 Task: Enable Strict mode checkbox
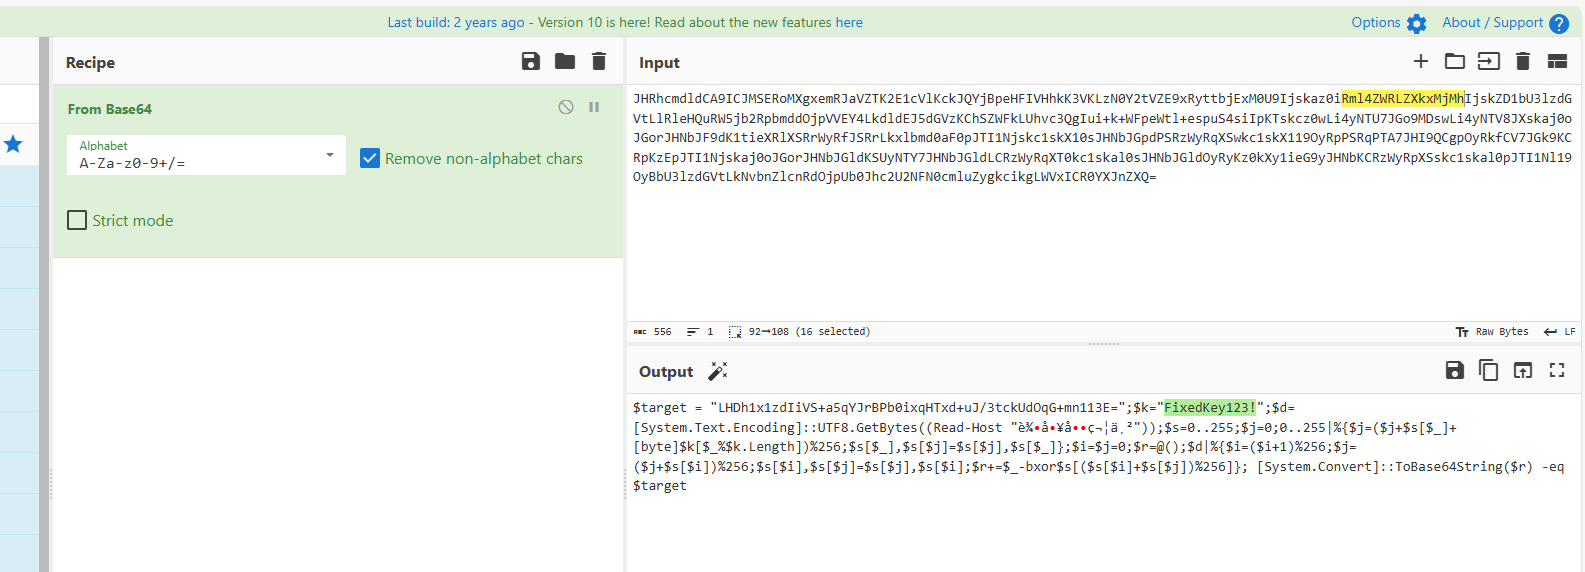tap(77, 220)
